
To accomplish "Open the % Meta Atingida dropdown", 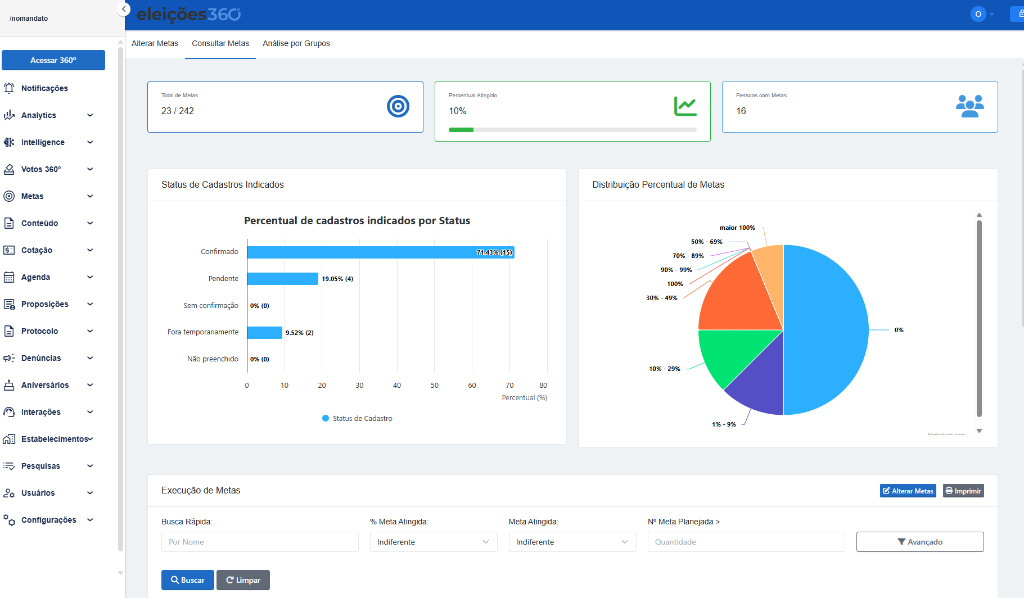I will pos(433,541).
